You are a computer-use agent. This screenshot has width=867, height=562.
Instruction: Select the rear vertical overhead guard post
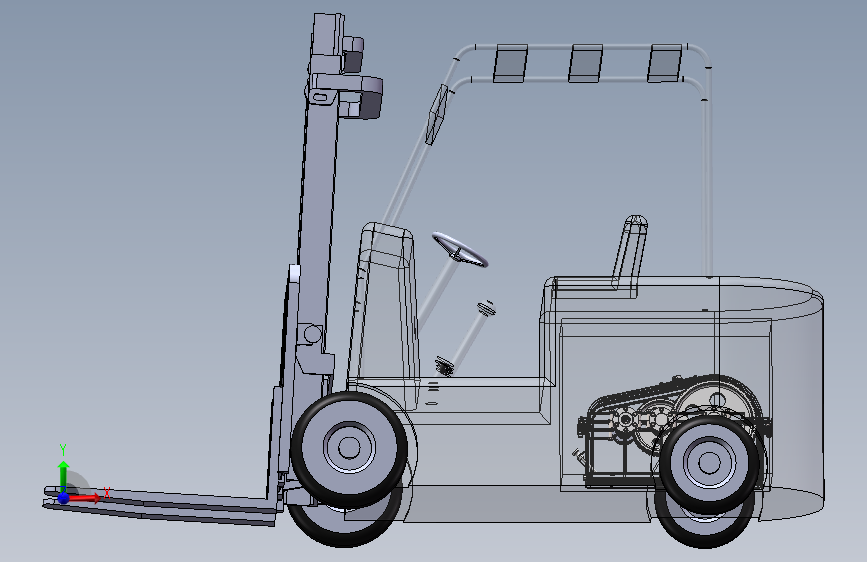(x=707, y=188)
